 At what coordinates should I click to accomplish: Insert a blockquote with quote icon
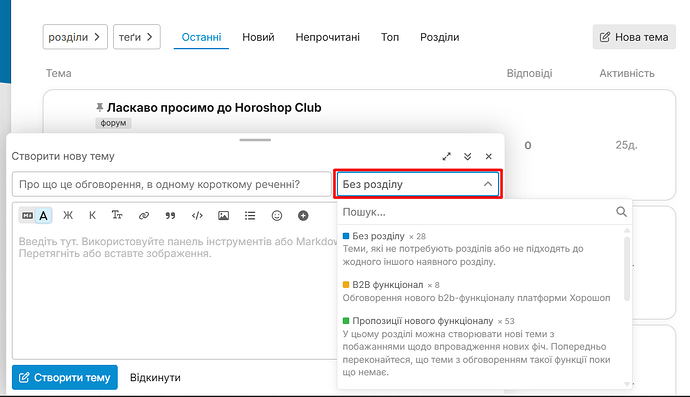[170, 216]
